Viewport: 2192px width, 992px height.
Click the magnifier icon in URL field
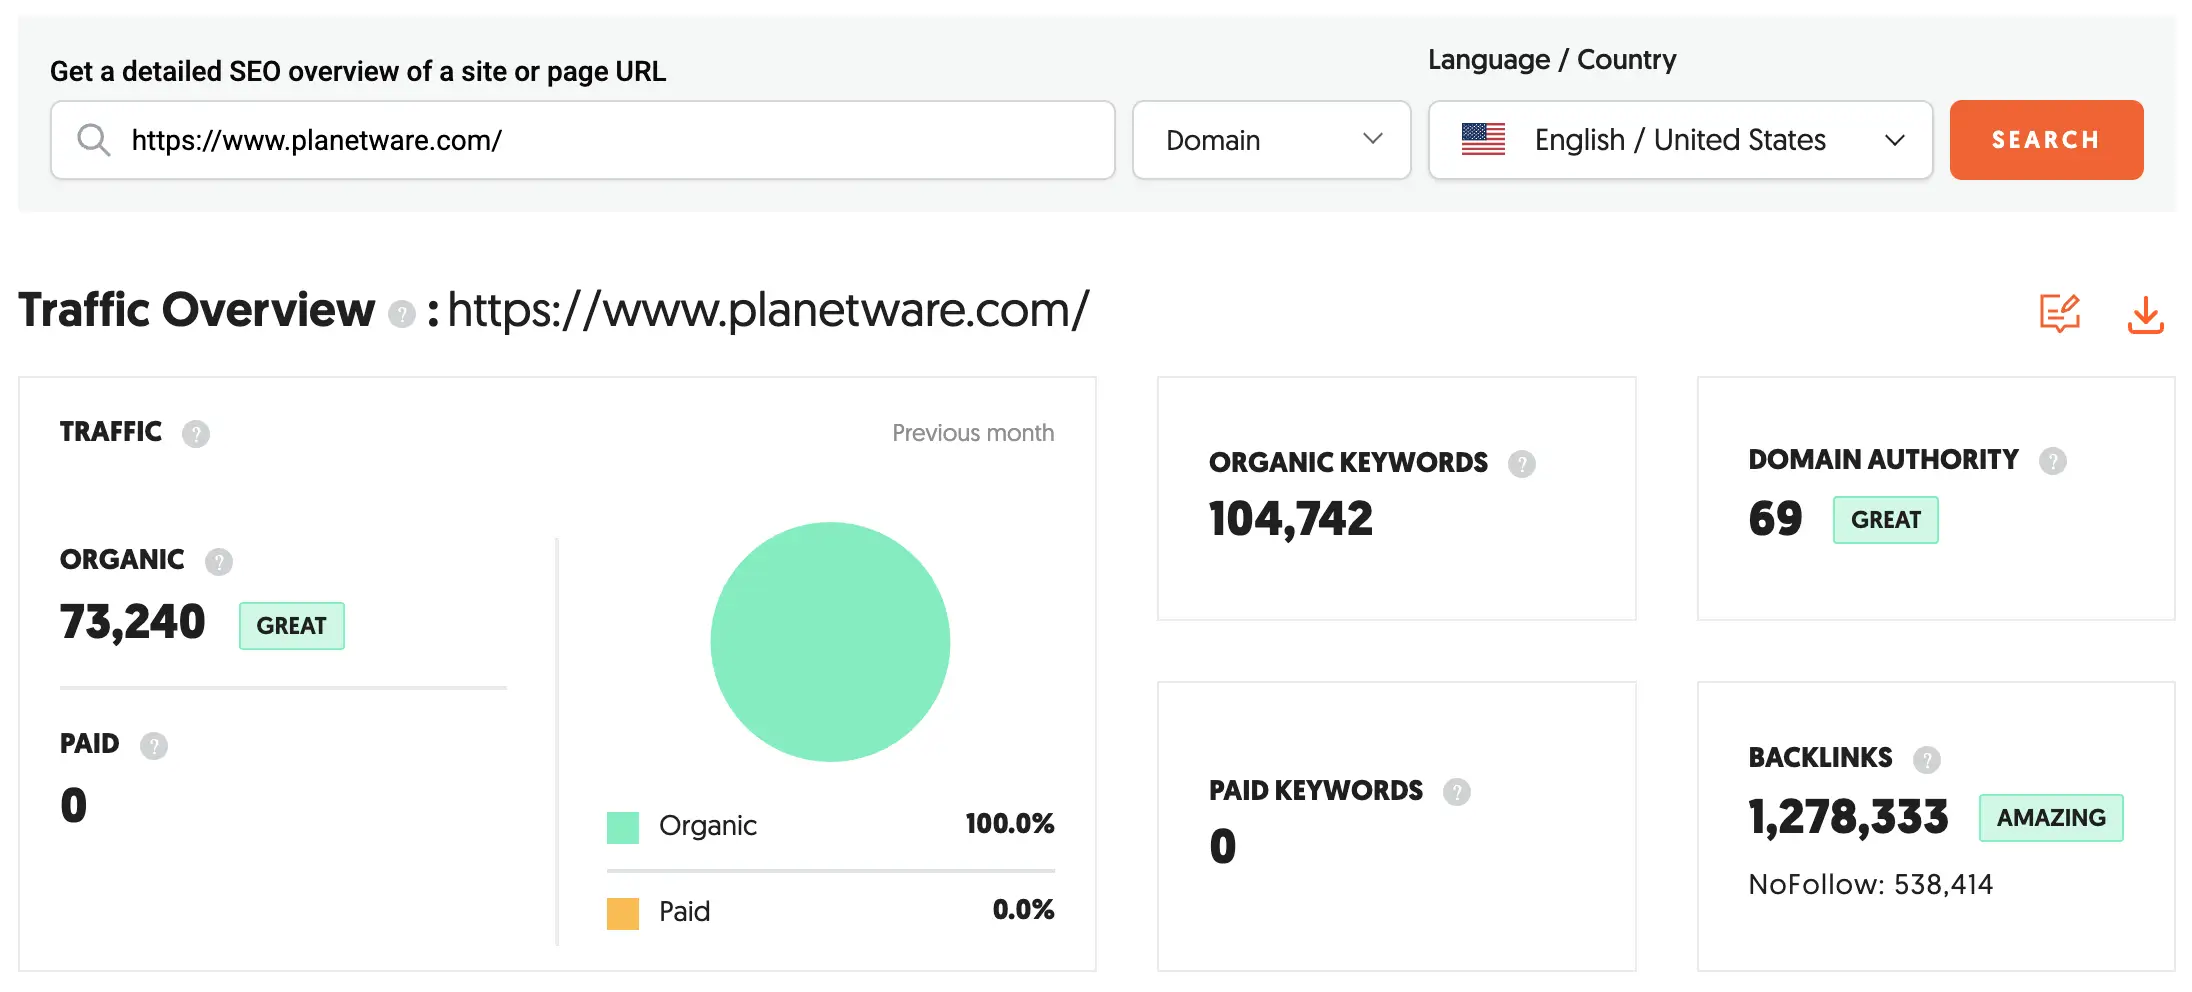click(94, 140)
